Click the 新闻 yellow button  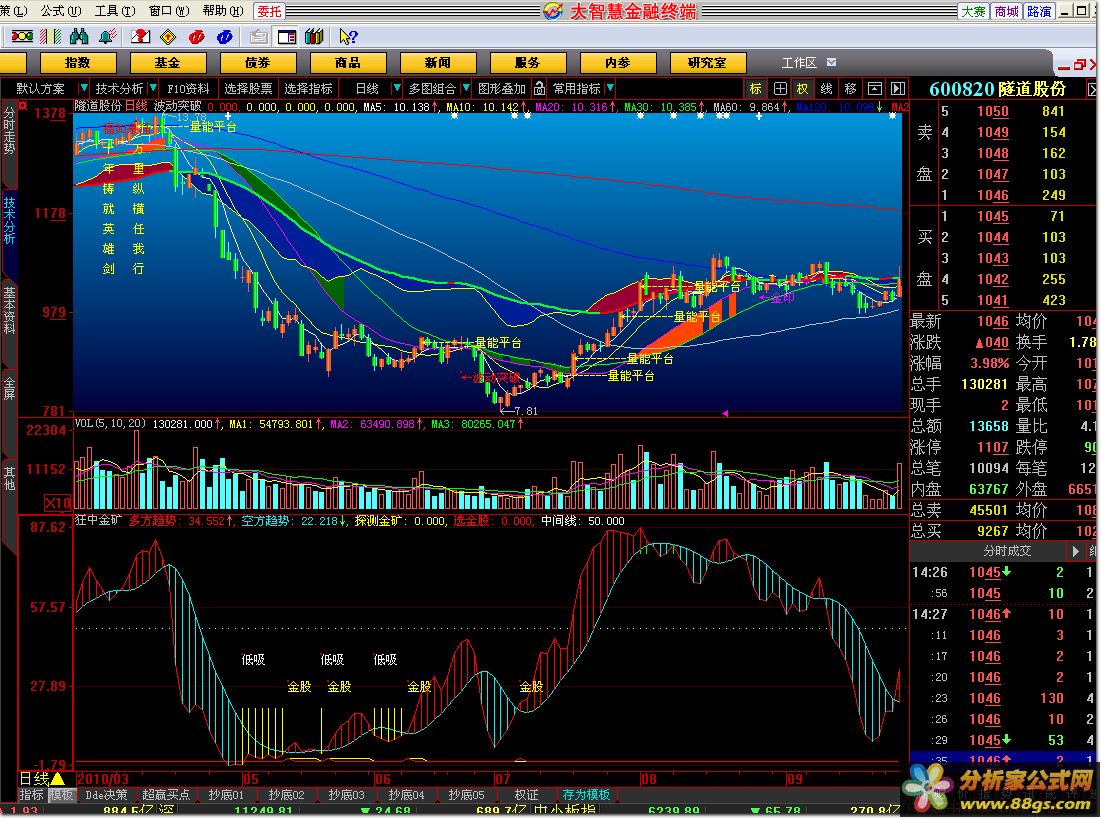click(x=437, y=63)
